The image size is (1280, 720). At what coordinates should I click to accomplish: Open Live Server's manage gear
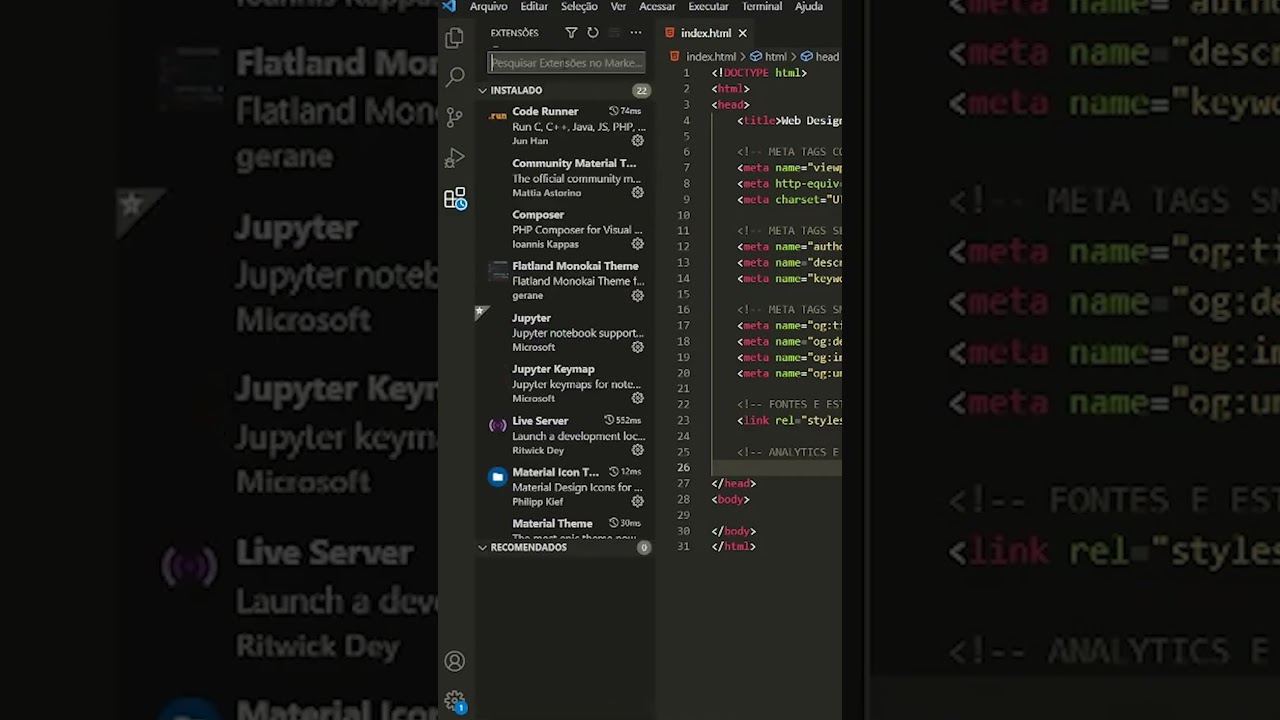637,450
